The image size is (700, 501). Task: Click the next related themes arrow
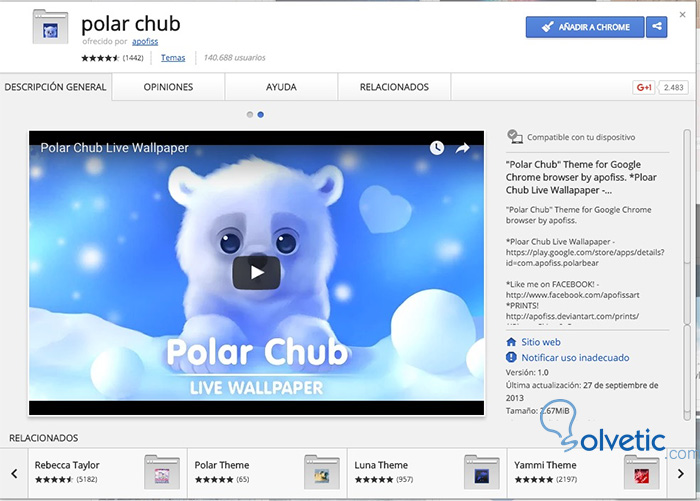[681, 473]
